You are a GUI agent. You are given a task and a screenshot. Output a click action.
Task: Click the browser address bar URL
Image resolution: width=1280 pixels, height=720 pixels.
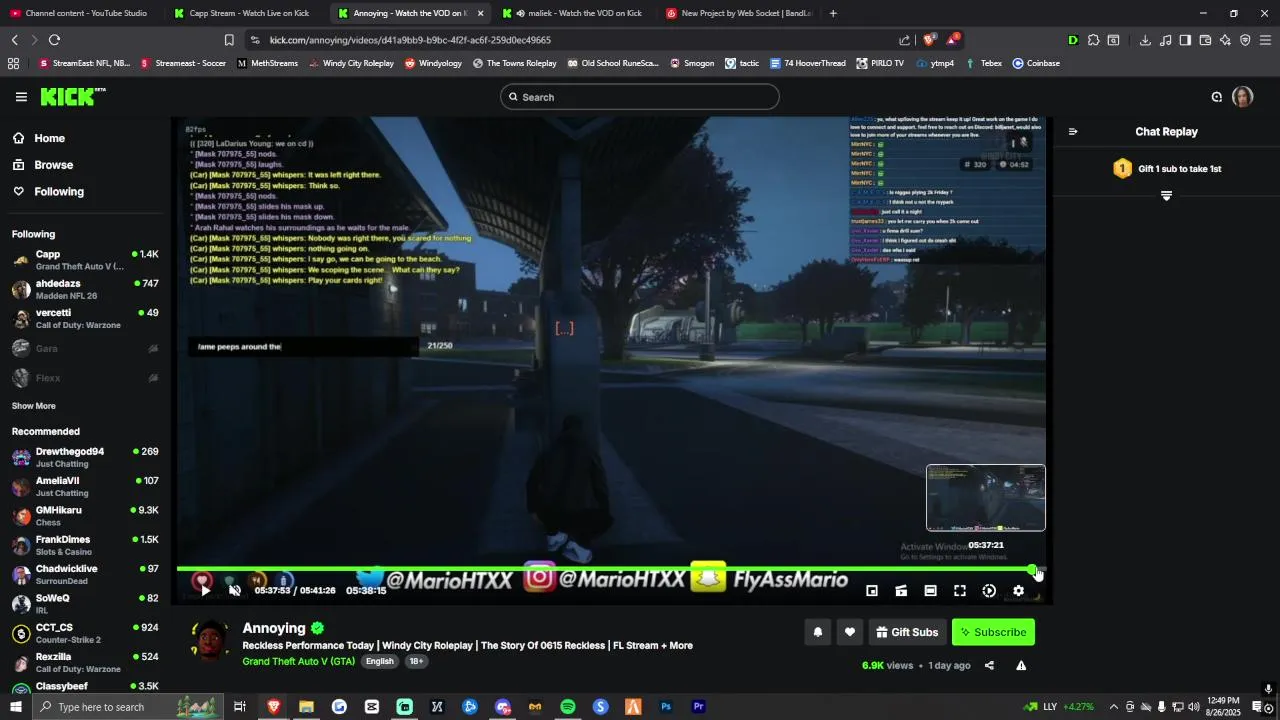tap(410, 40)
